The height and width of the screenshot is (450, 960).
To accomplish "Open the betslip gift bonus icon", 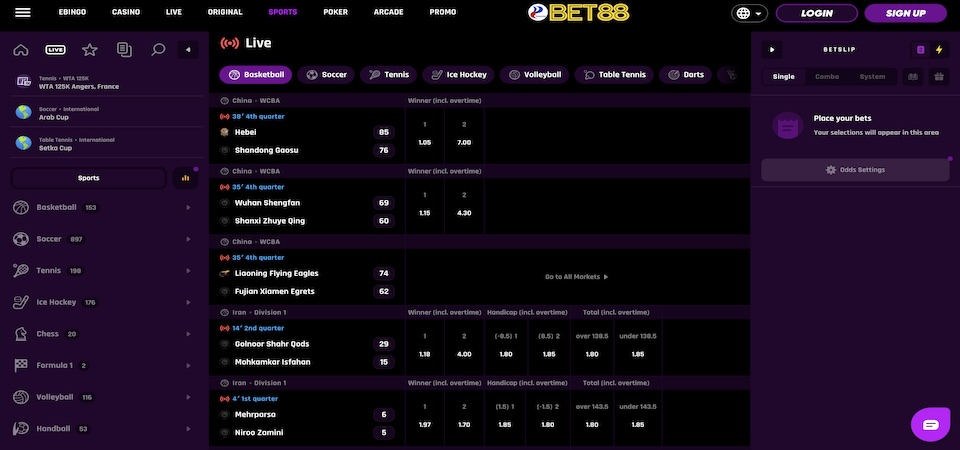I will pos(939,77).
